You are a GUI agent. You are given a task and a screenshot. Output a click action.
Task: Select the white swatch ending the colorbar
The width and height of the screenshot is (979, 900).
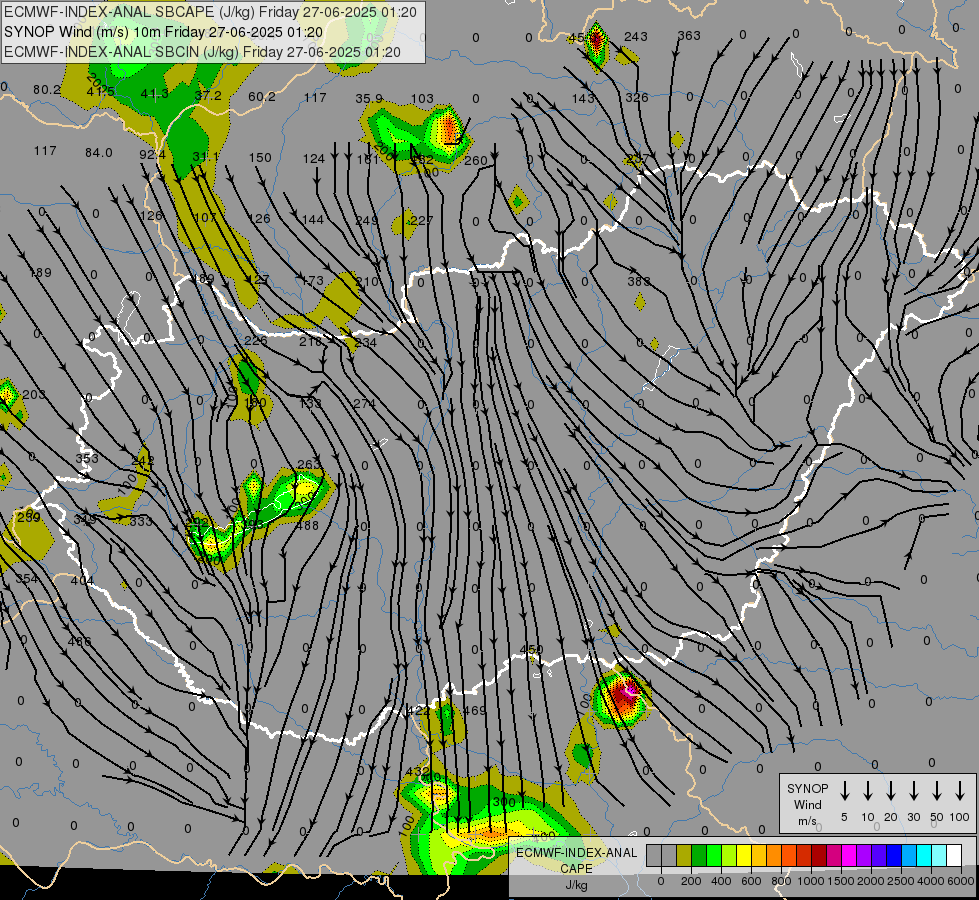[954, 855]
